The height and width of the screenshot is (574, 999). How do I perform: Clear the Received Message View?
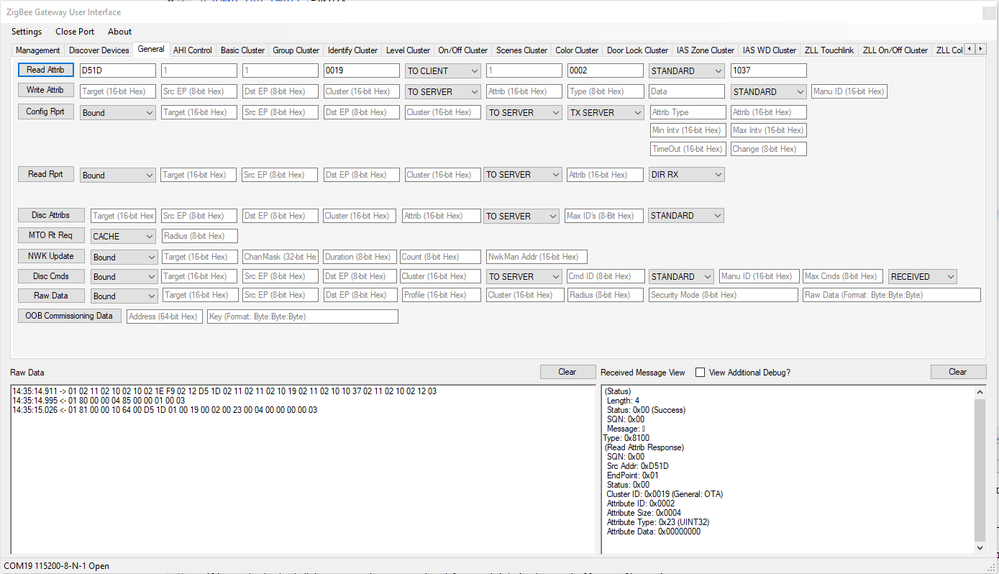958,372
